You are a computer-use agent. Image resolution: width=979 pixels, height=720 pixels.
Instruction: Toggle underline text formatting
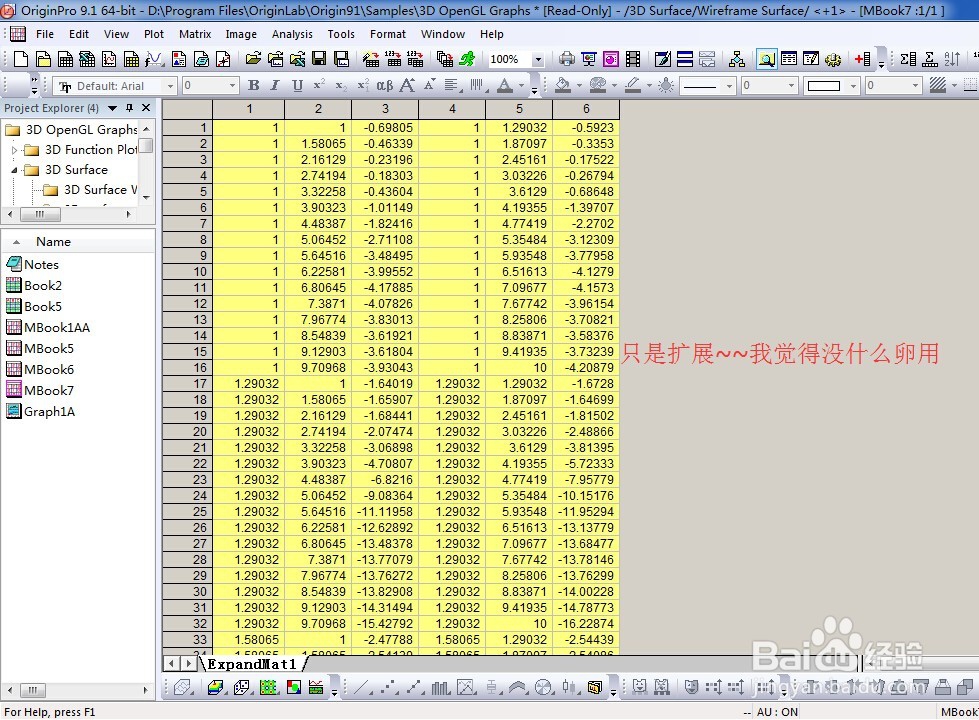[295, 85]
